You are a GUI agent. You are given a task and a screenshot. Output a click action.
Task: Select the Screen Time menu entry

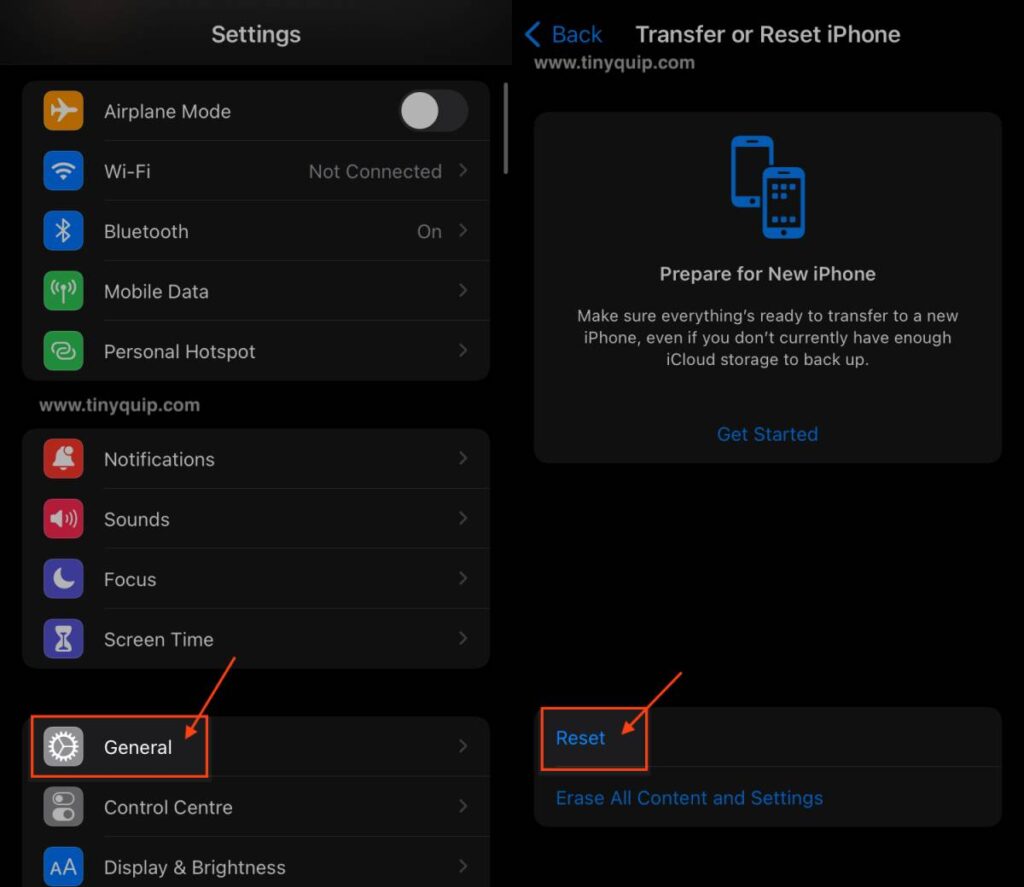pyautogui.click(x=158, y=639)
